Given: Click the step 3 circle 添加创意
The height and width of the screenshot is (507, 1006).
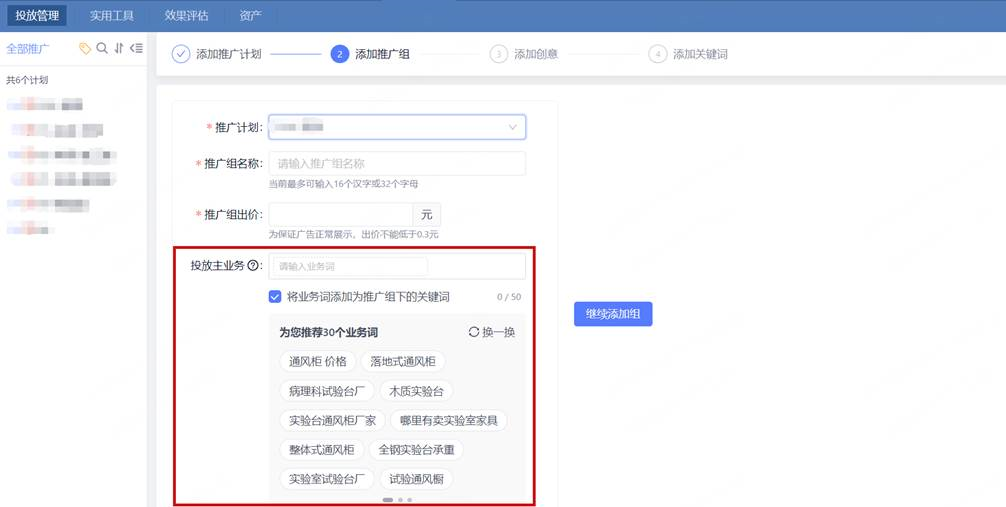Looking at the screenshot, I should tap(499, 54).
